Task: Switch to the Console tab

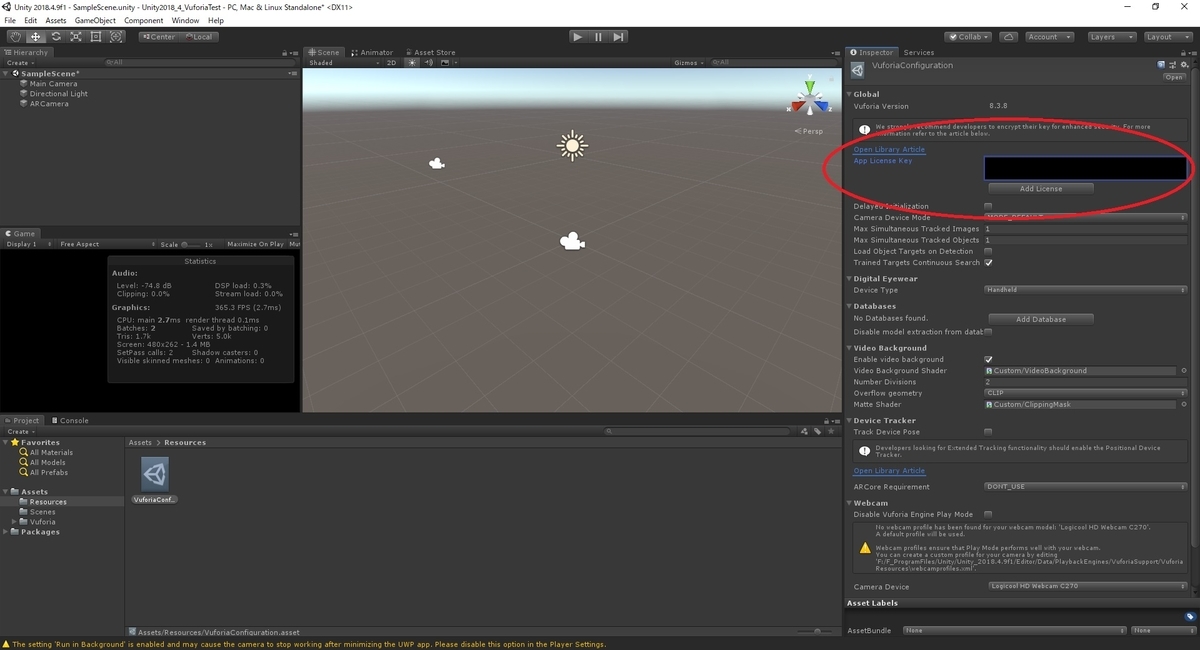Action: (x=70, y=420)
